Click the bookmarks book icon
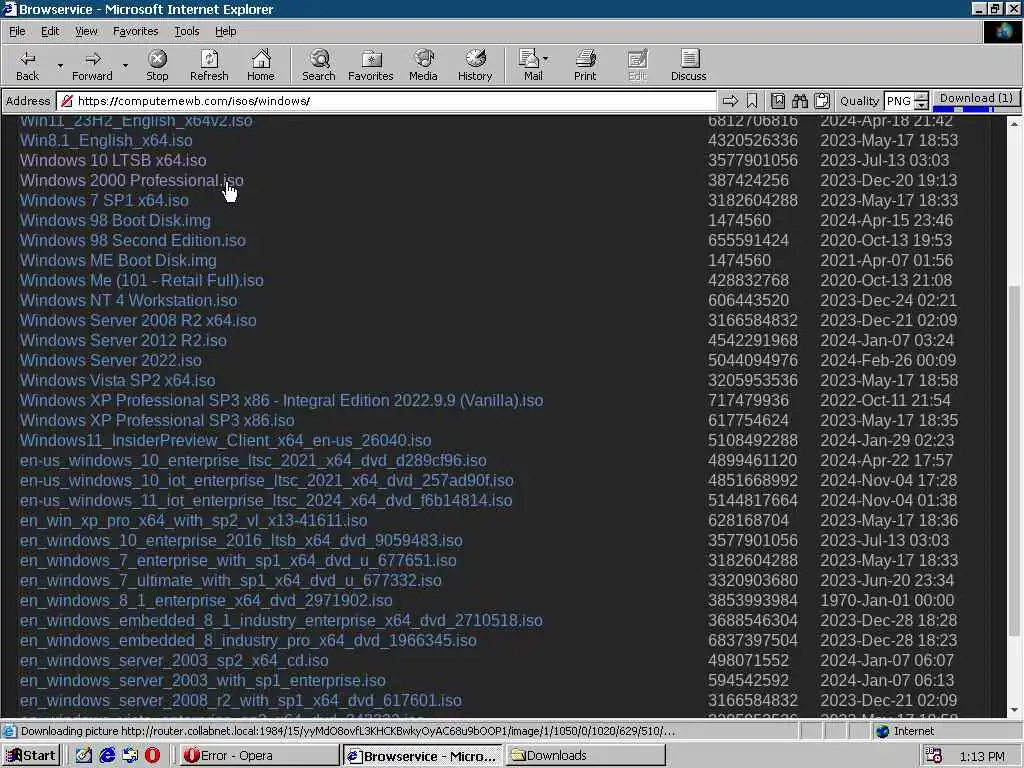Screen dimensions: 1024x768 tap(778, 101)
